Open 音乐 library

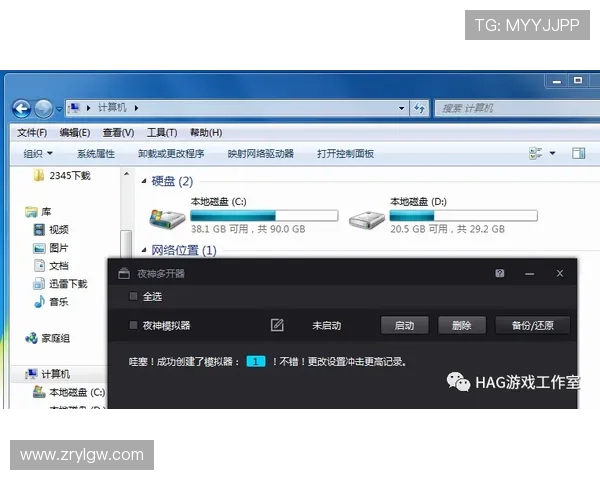pyautogui.click(x=51, y=302)
